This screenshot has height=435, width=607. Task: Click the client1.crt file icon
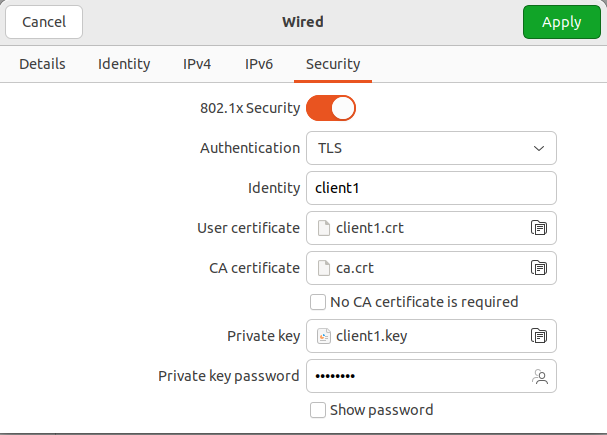pyautogui.click(x=323, y=228)
